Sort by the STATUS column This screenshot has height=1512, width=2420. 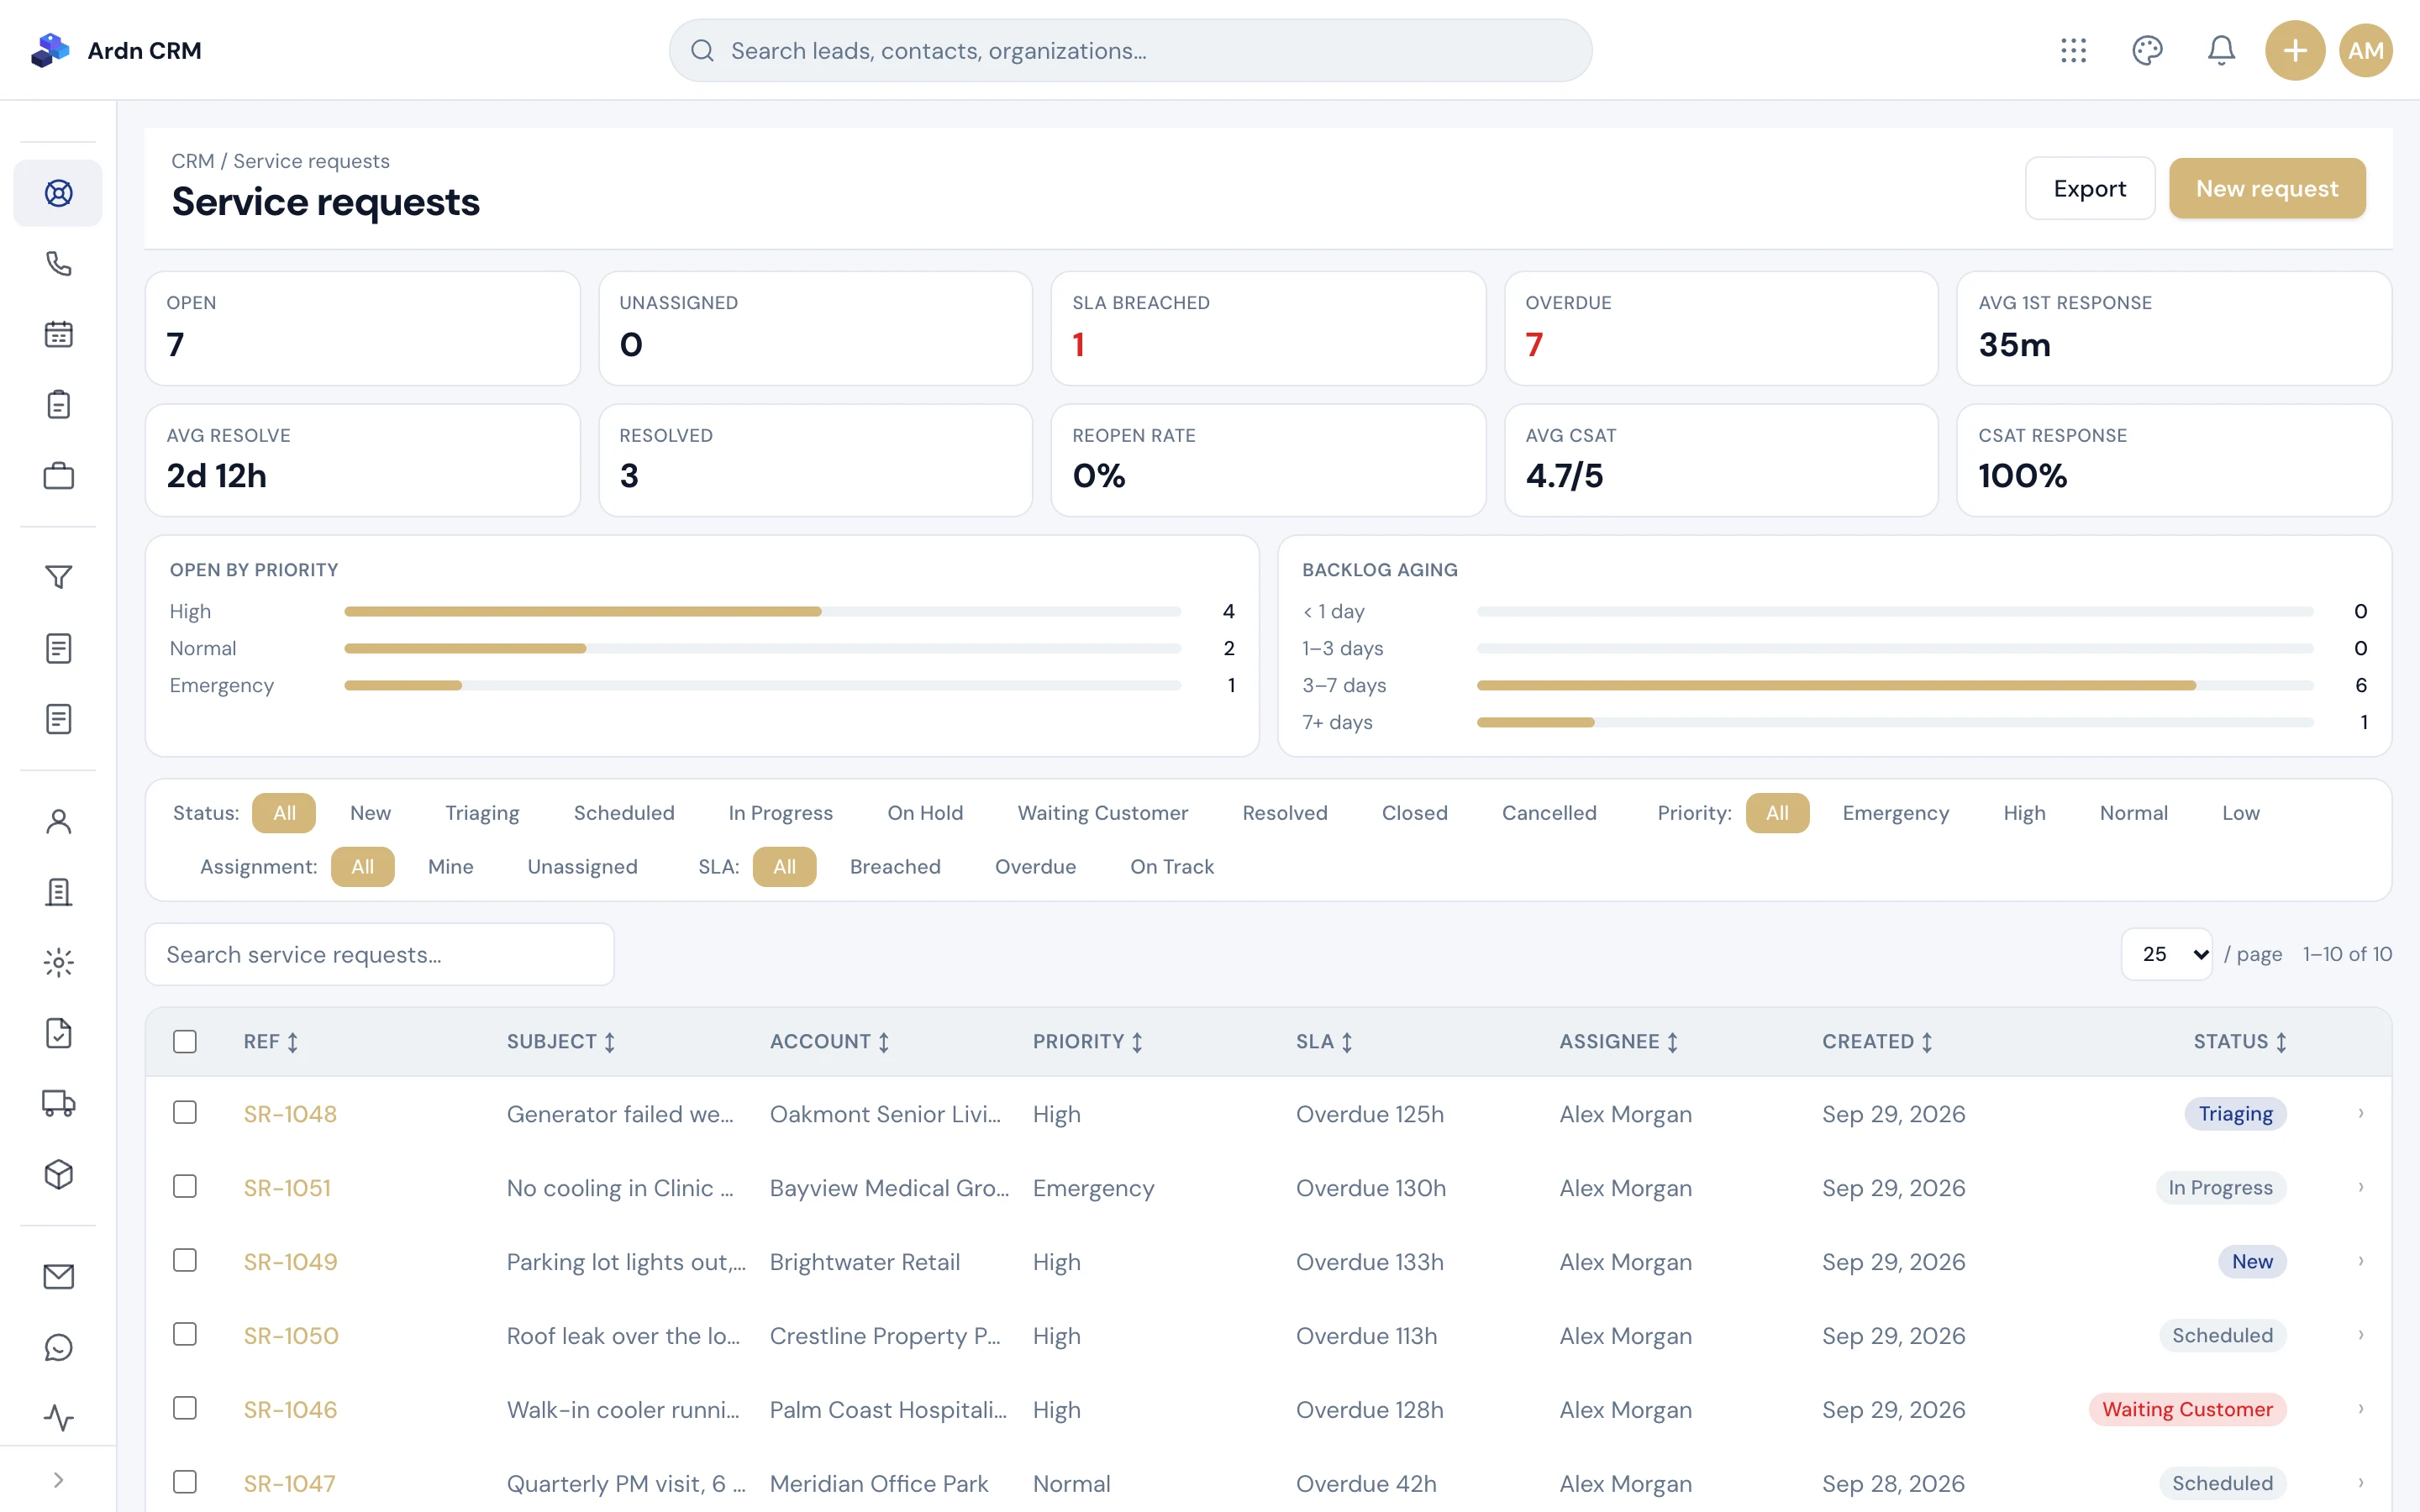click(2239, 1042)
